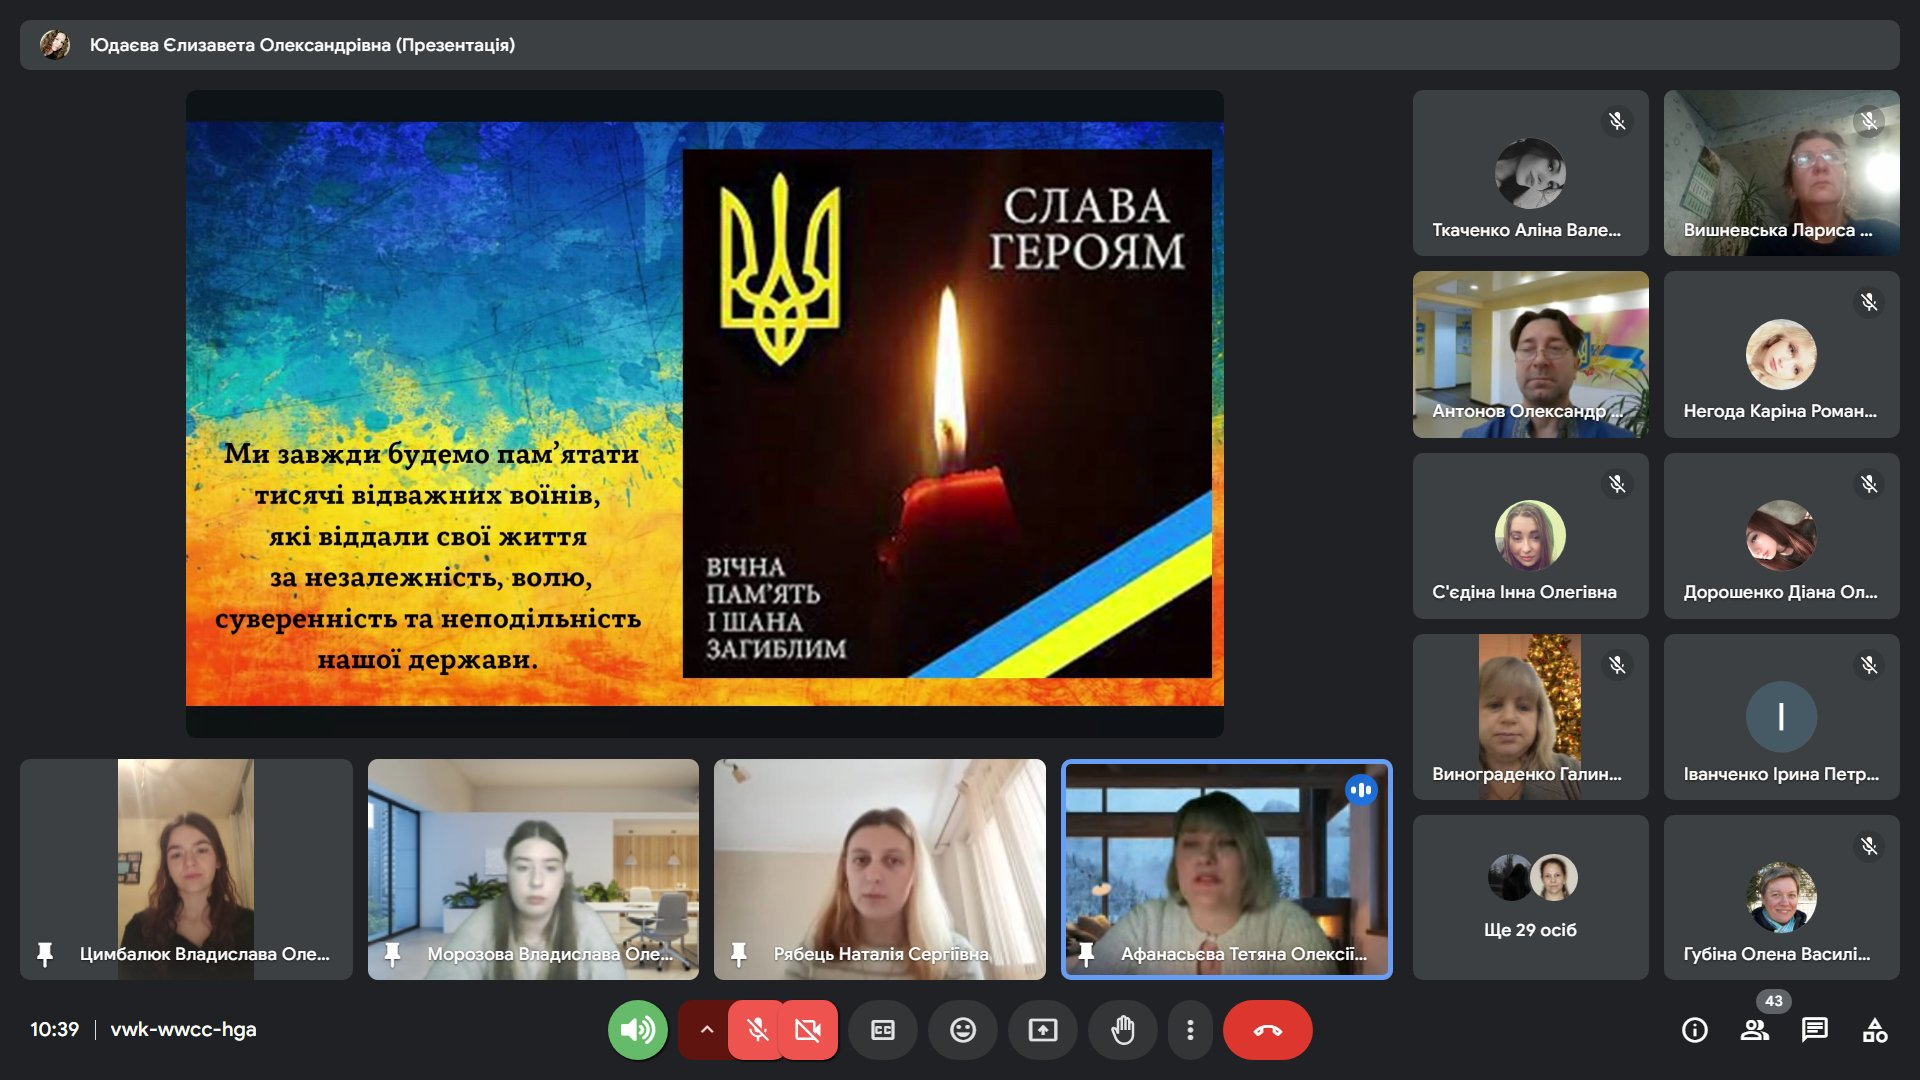The width and height of the screenshot is (1920, 1080).
Task: Unmute the microphone in bottom toolbar
Action: 758,1029
